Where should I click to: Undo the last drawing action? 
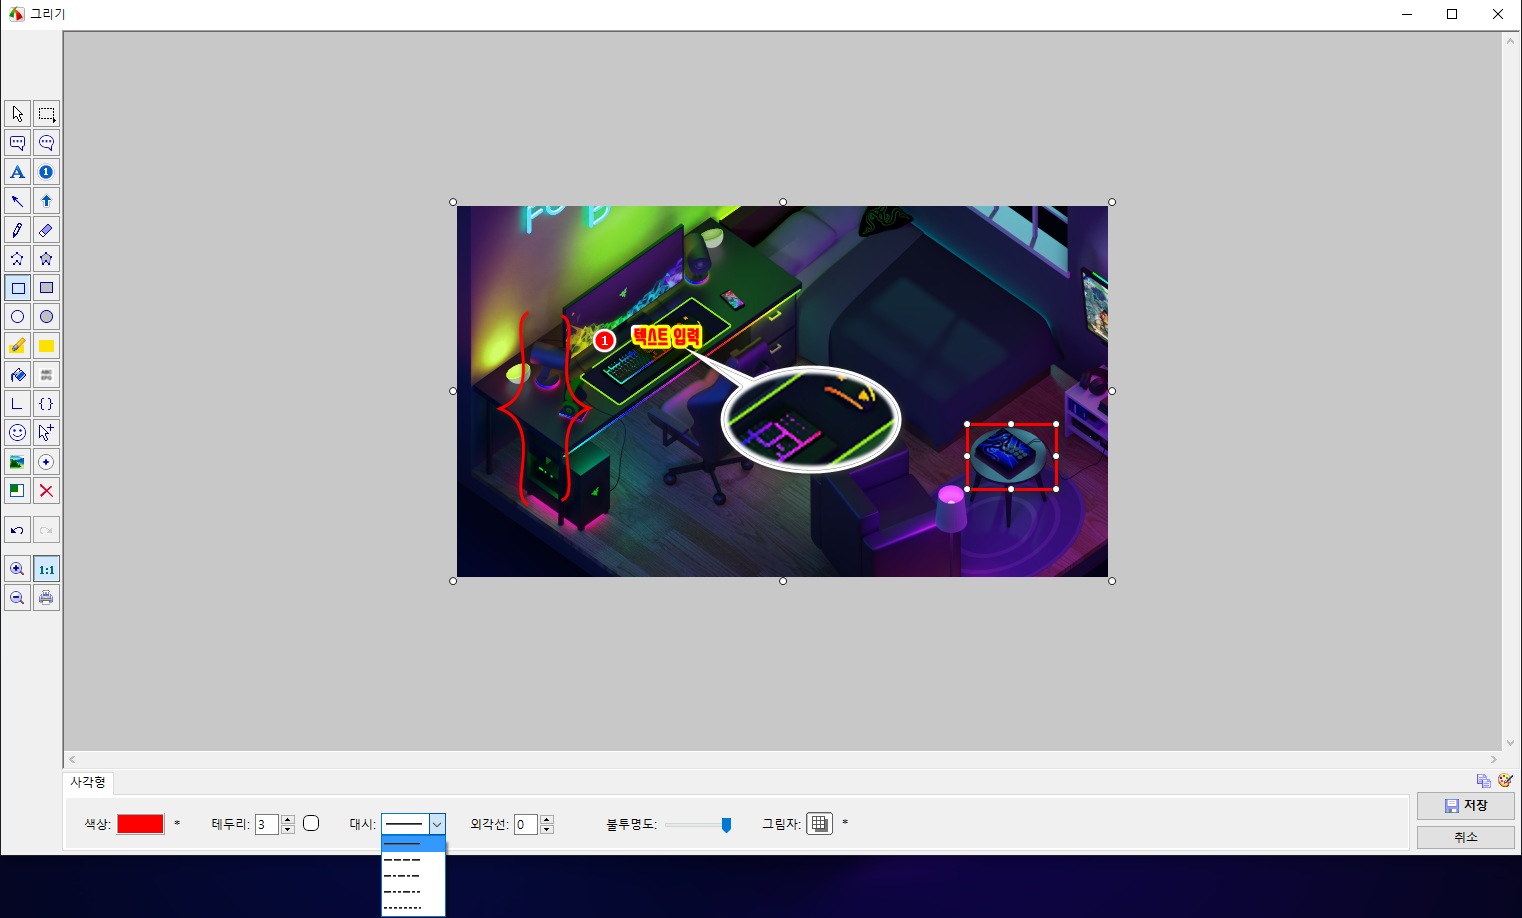click(17, 530)
